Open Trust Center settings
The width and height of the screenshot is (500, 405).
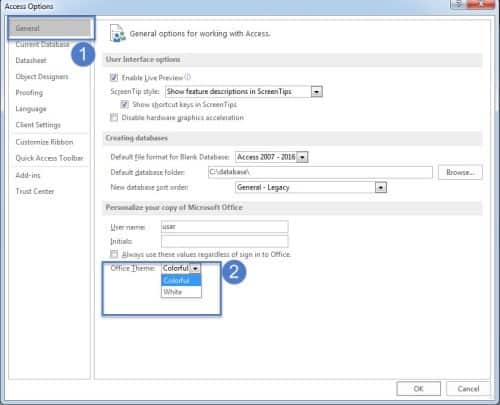pos(35,191)
